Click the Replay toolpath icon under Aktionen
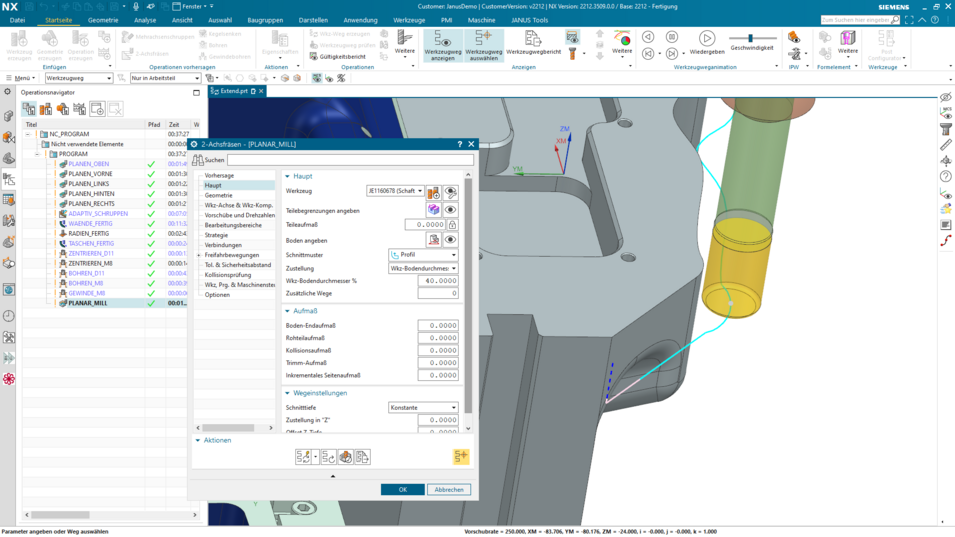Image resolution: width=955 pixels, height=537 pixels. click(328, 457)
